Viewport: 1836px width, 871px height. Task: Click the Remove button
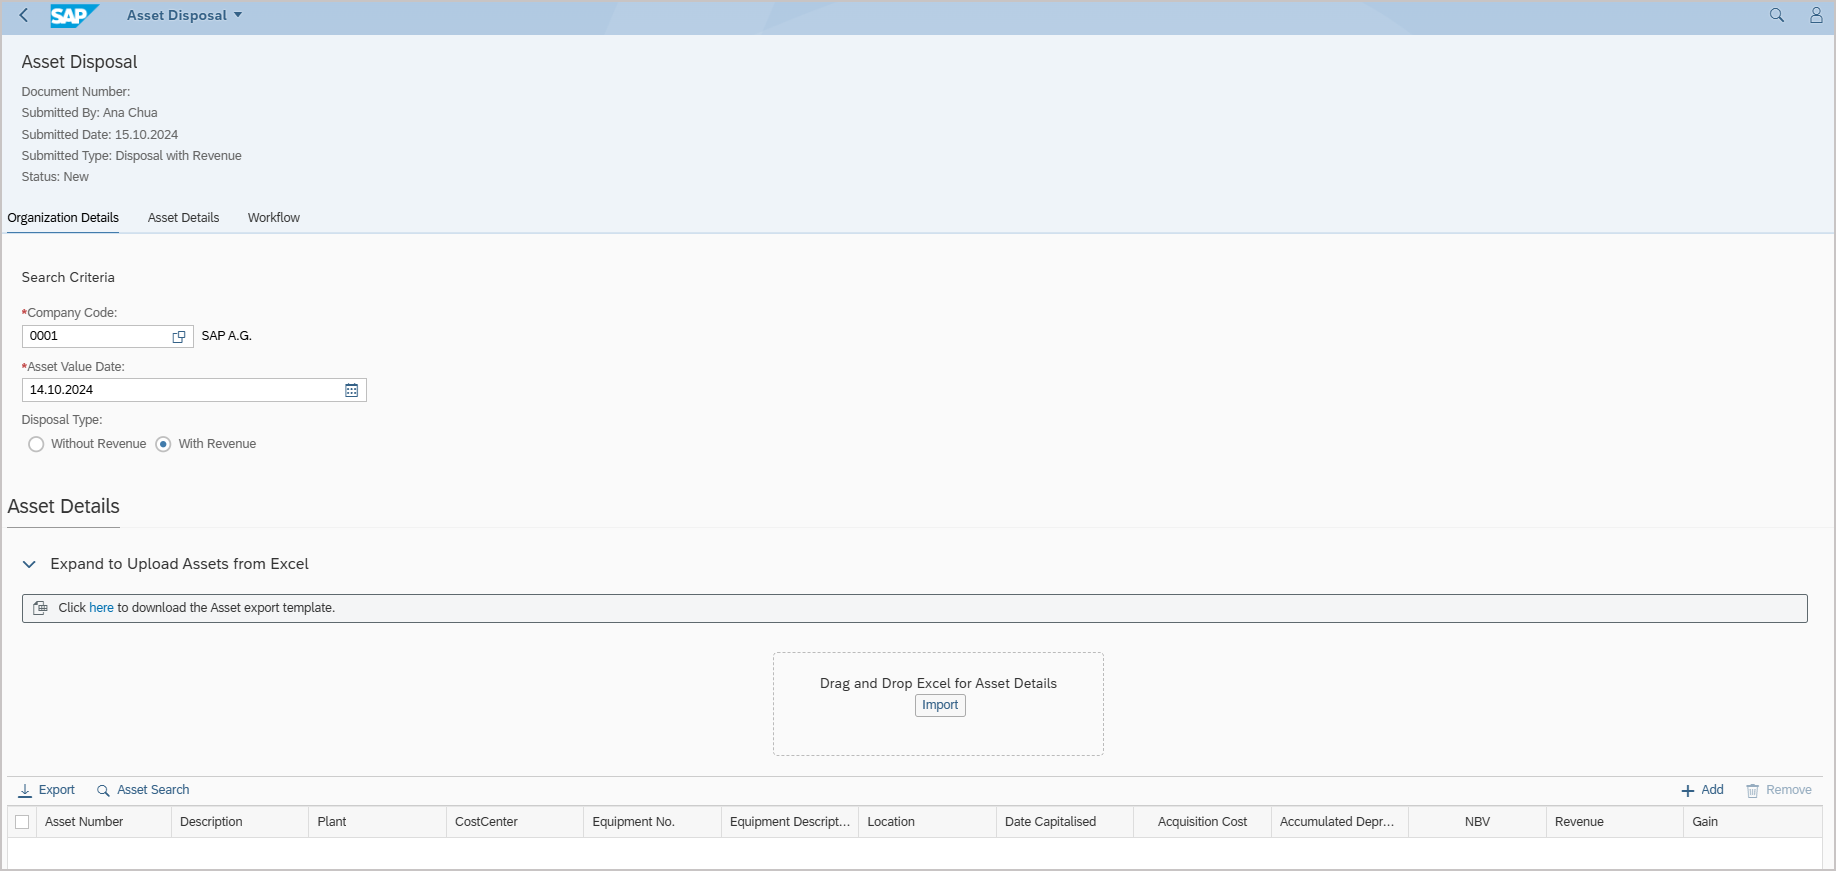pyautogui.click(x=1779, y=790)
